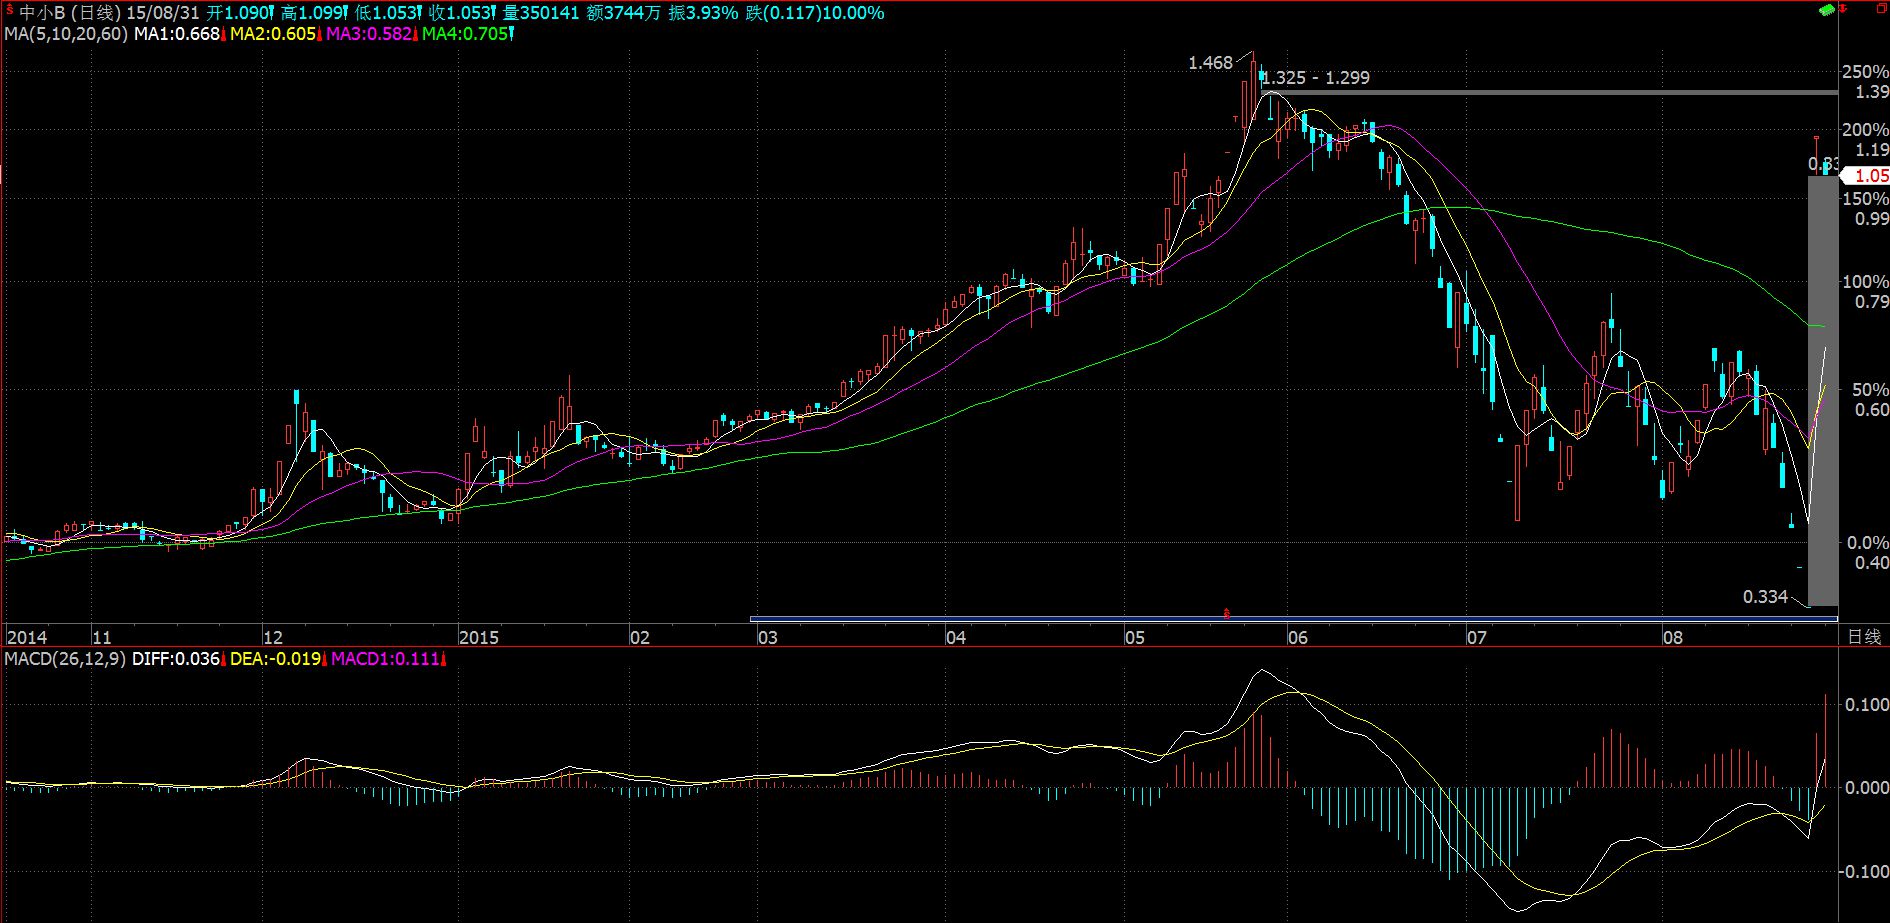Click the 1.468 peak price label
1890x923 pixels.
[1210, 63]
